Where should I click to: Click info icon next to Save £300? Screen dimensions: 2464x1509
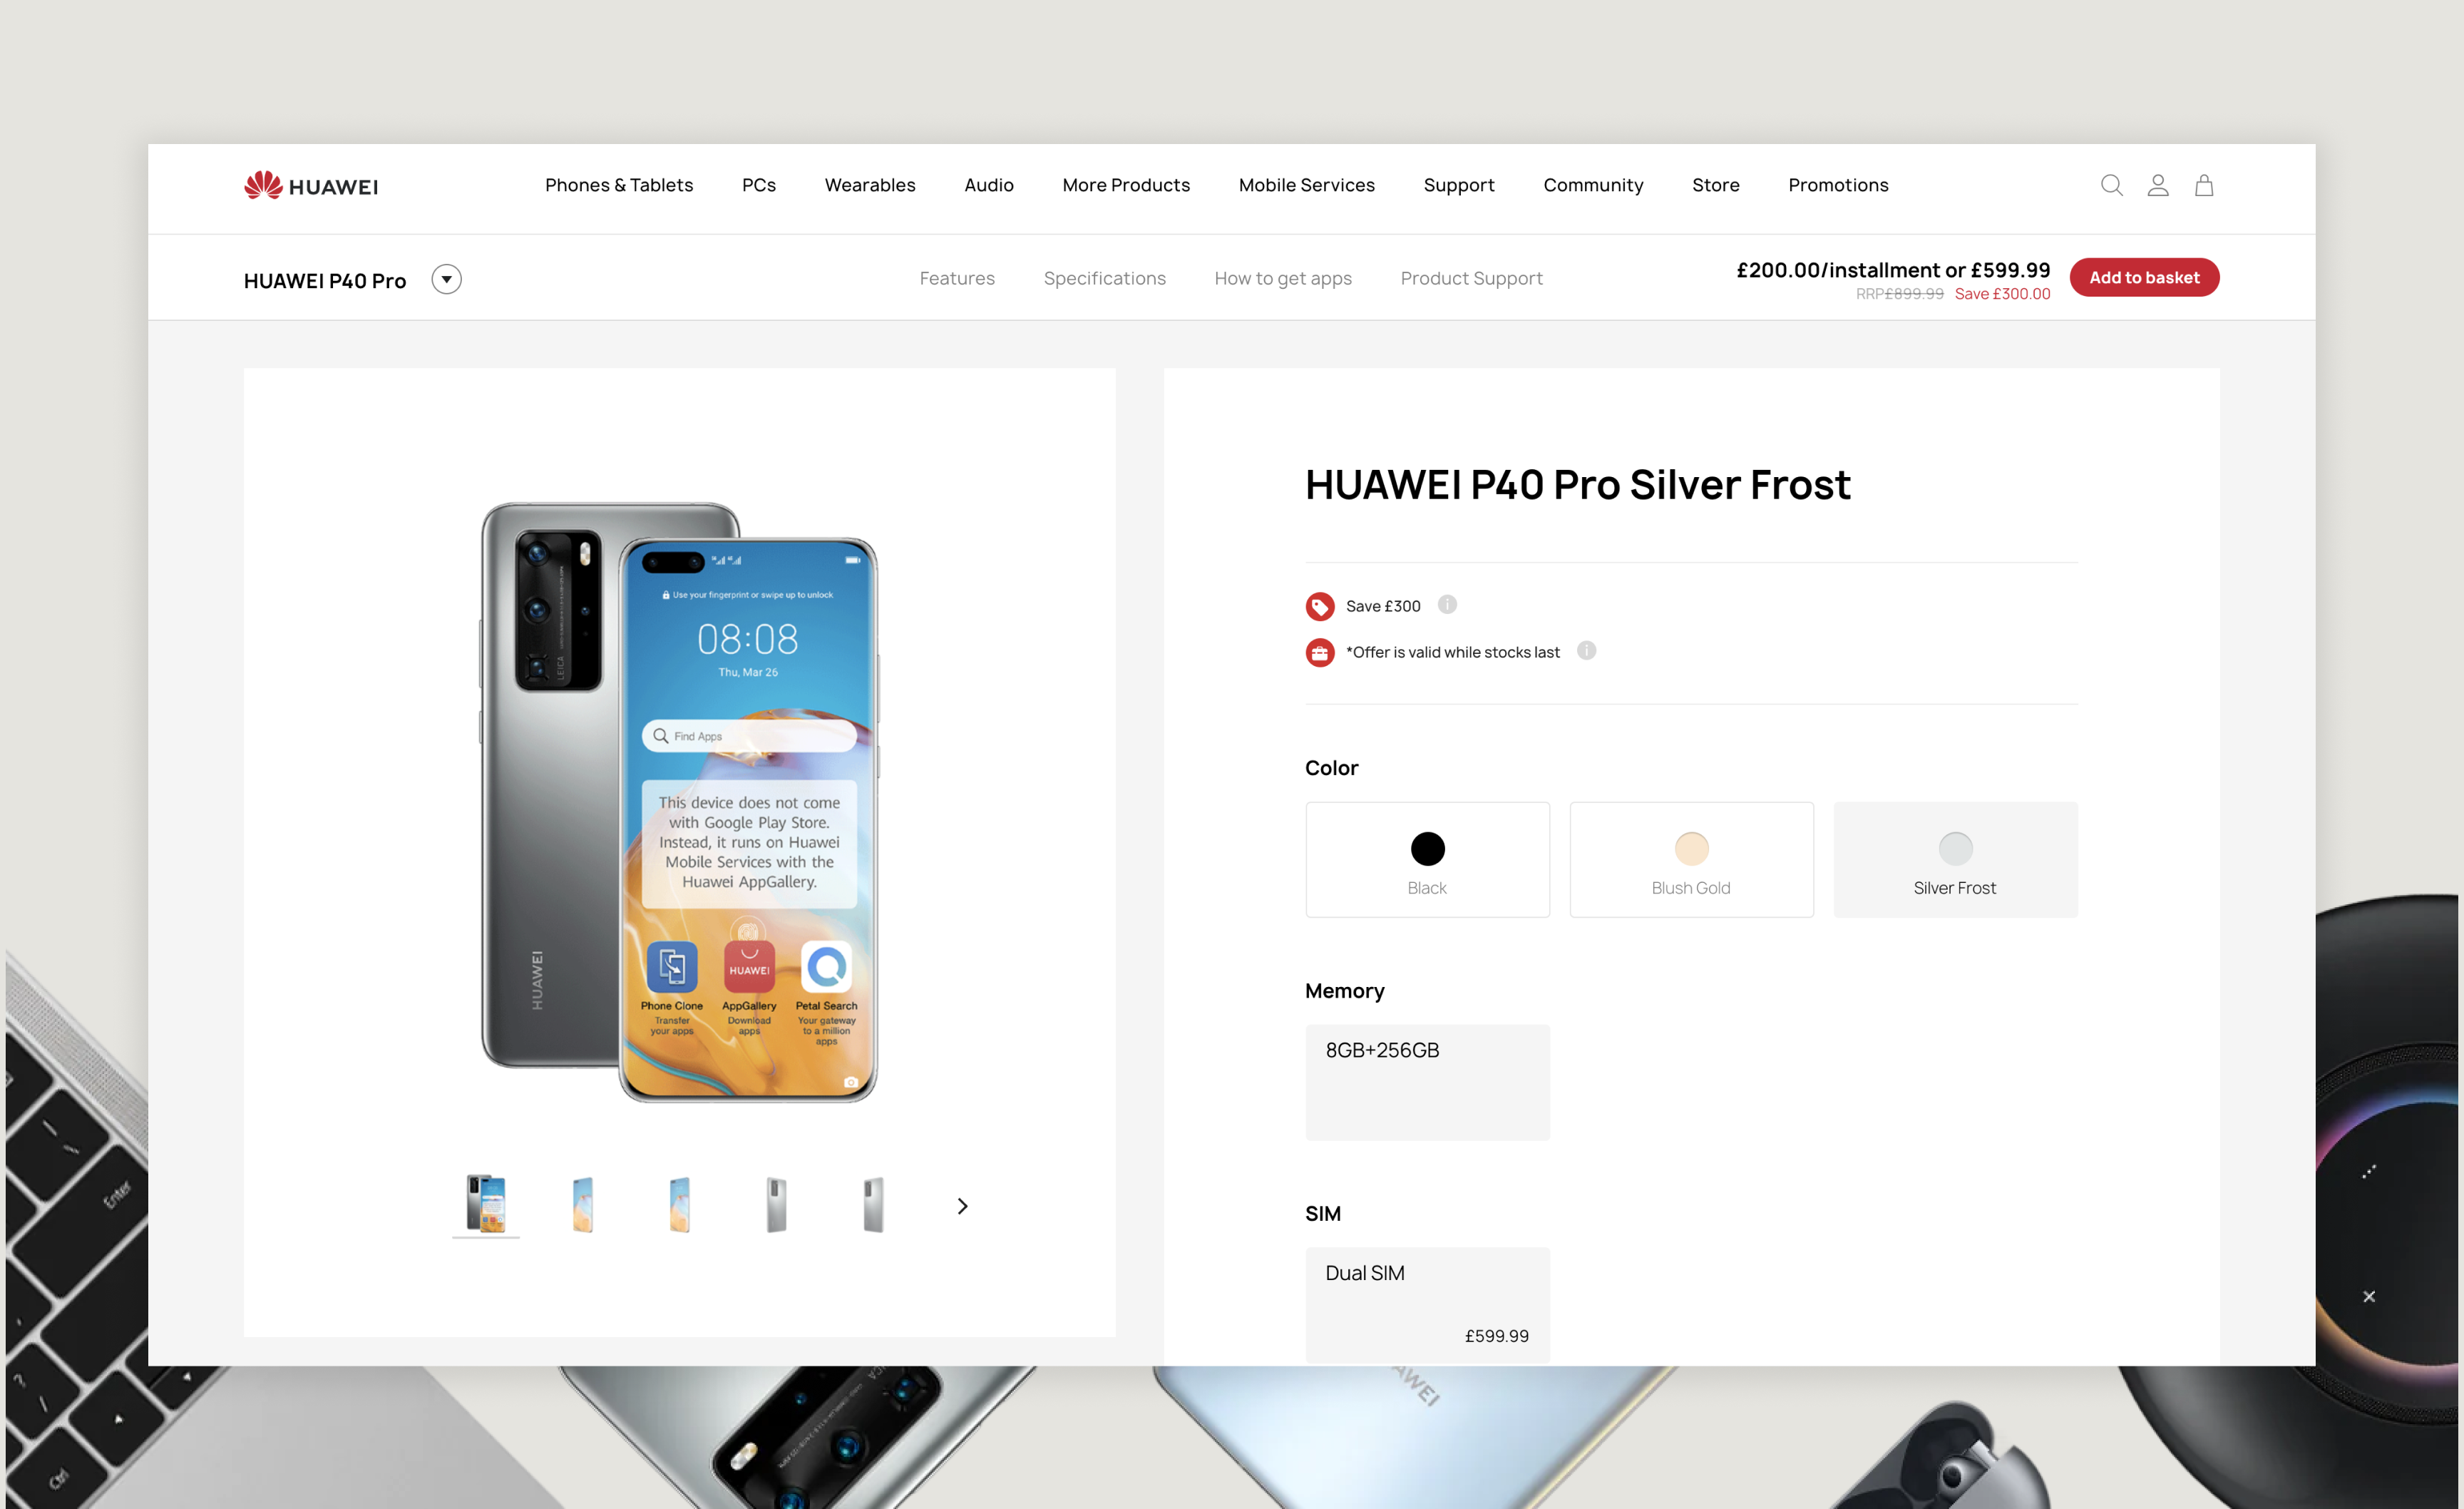(x=1447, y=604)
